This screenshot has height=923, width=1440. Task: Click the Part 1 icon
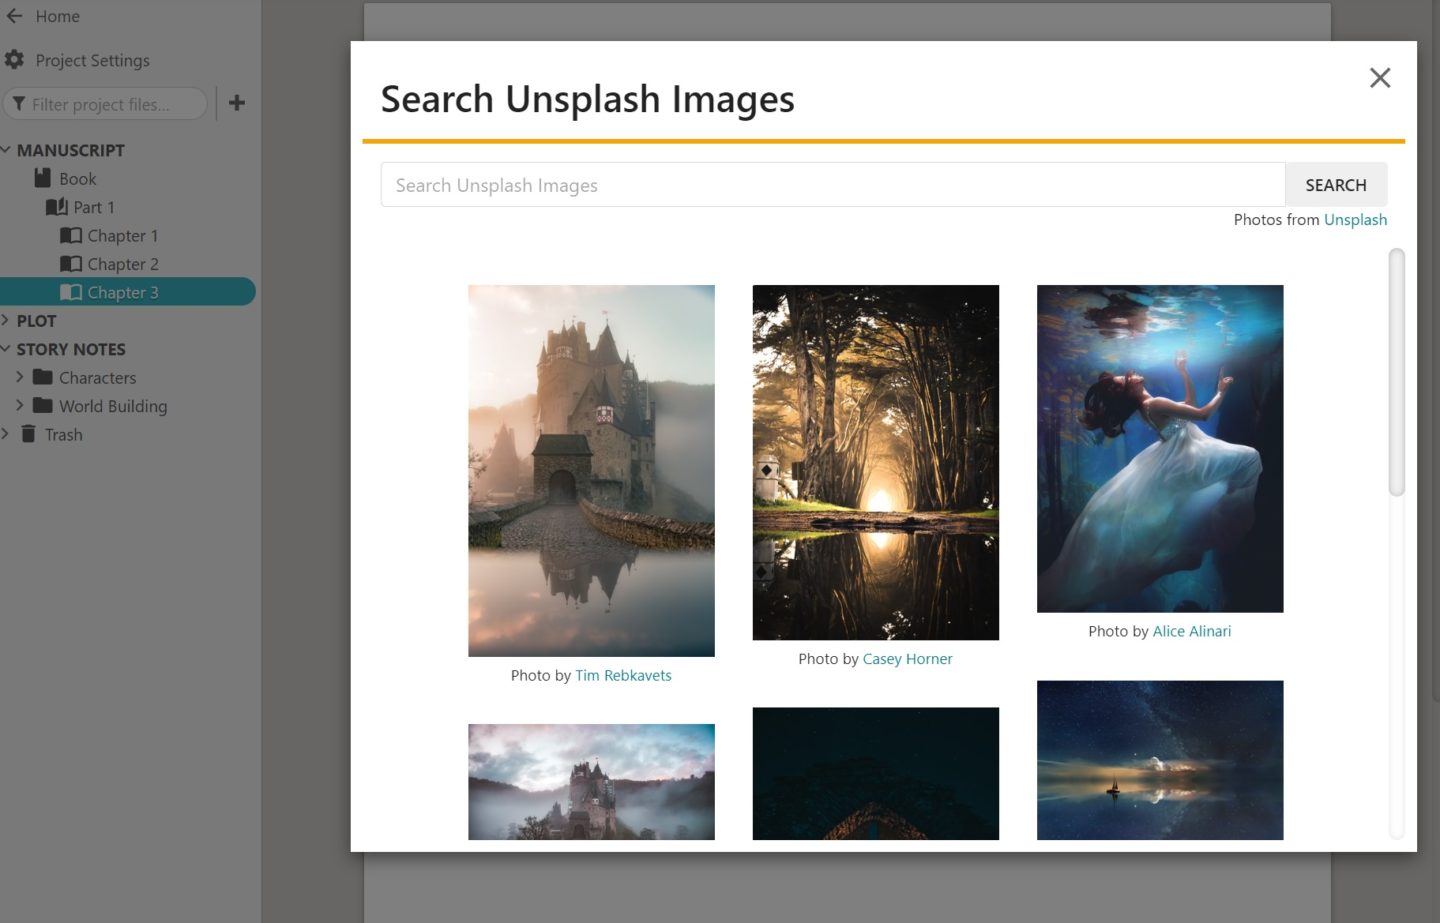(56, 207)
